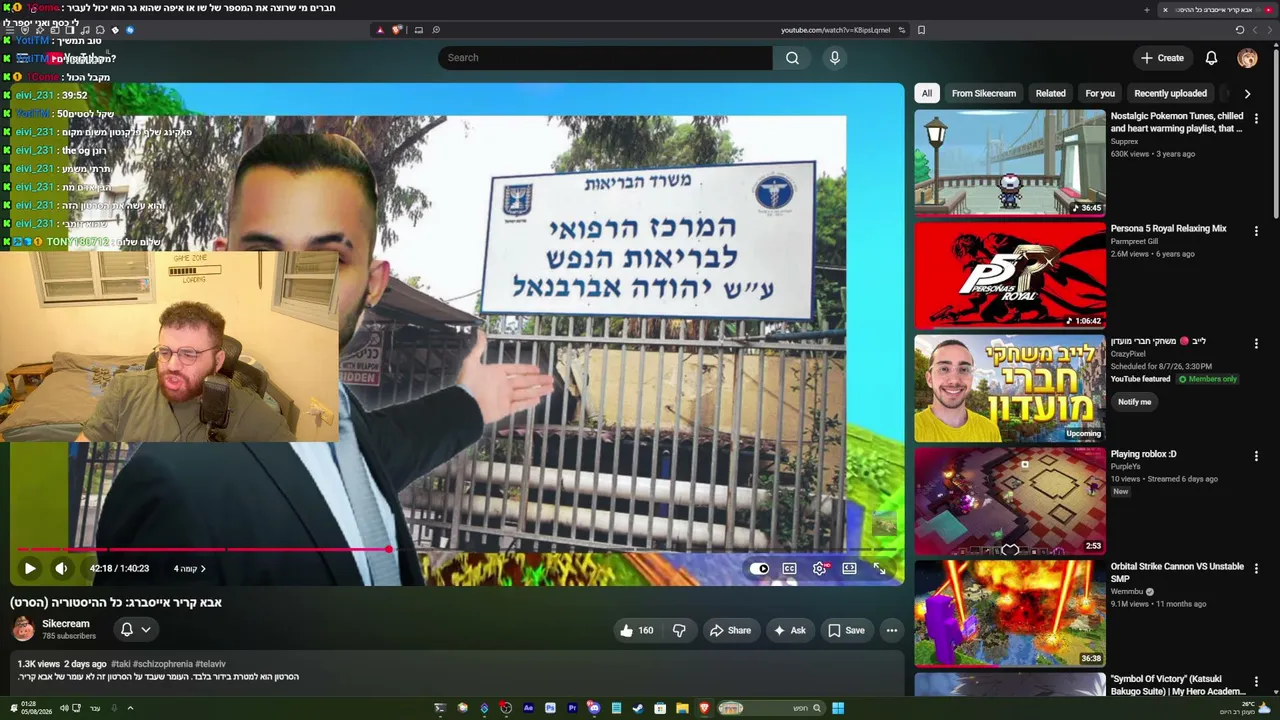Image resolution: width=1280 pixels, height=720 pixels.
Task: Open the Ask AI button
Action: [789, 630]
